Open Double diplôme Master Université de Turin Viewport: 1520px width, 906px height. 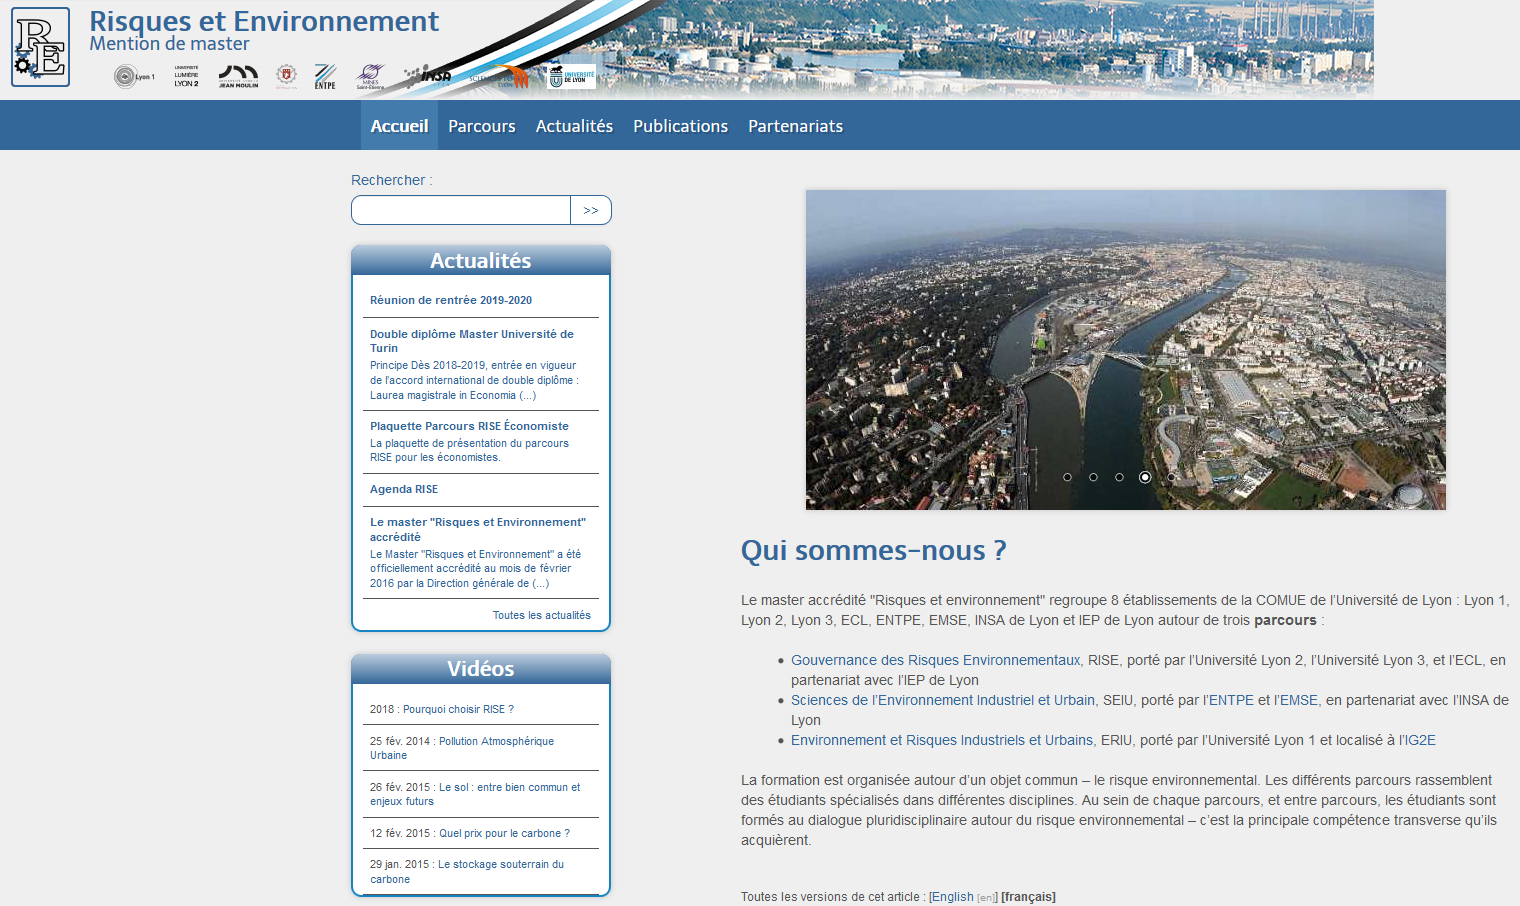472,341
